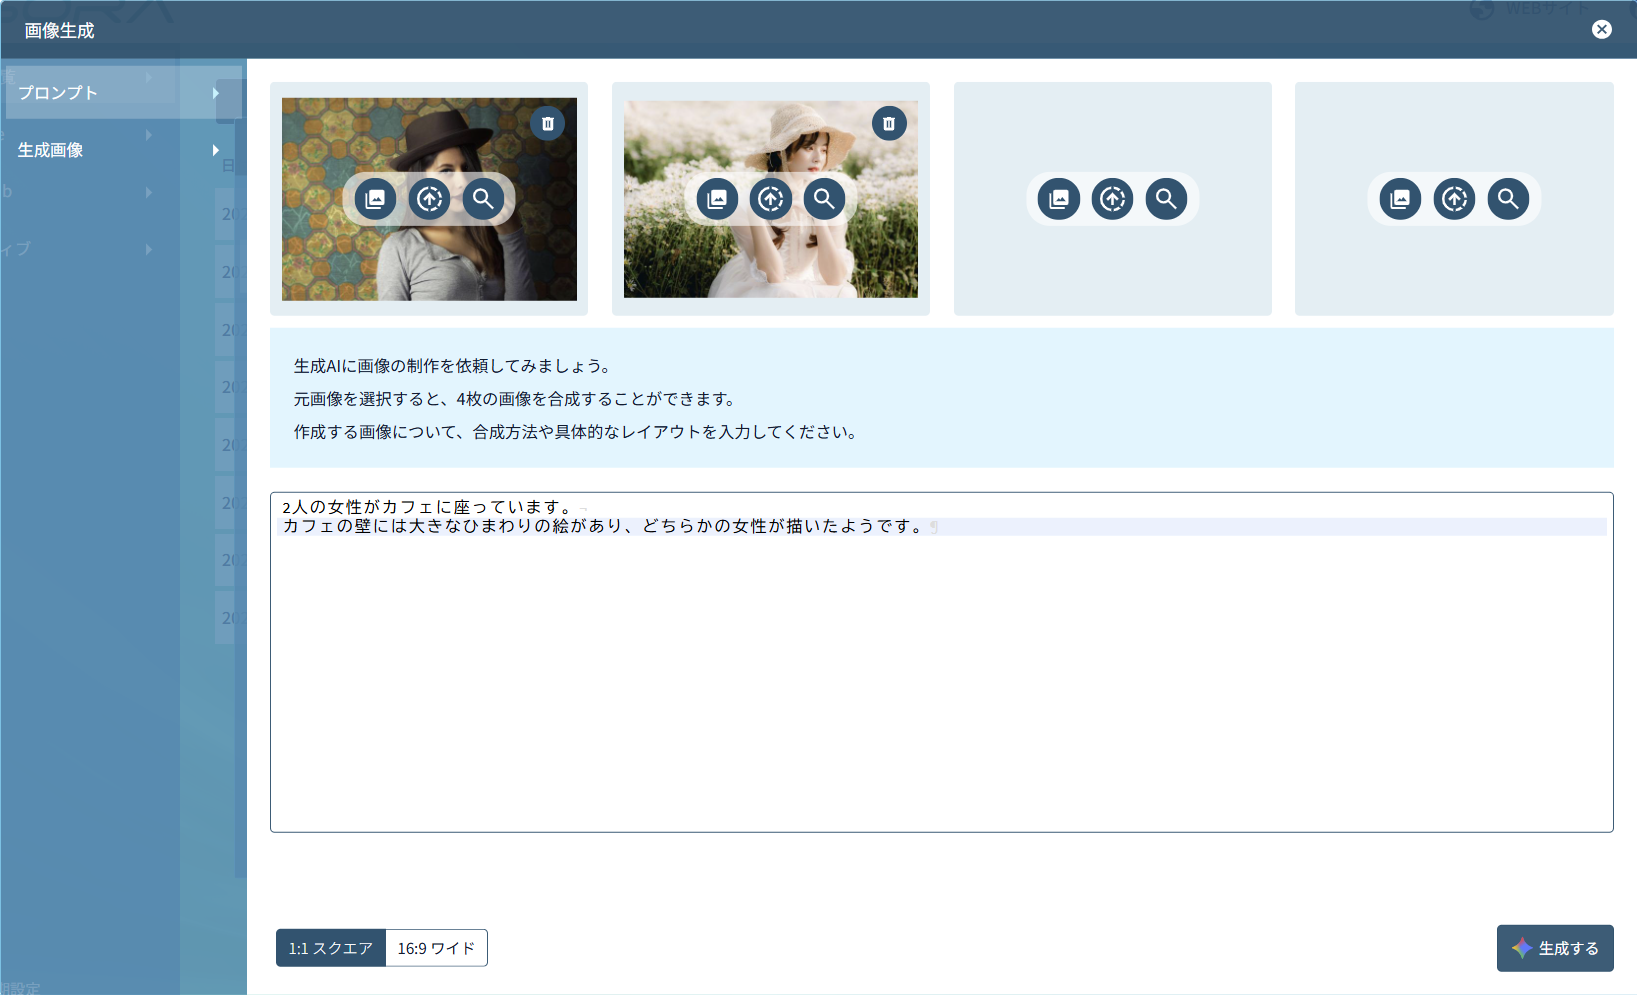This screenshot has height=996, width=1637.
Task: Close the 画像生成 dialog
Action: click(1602, 29)
